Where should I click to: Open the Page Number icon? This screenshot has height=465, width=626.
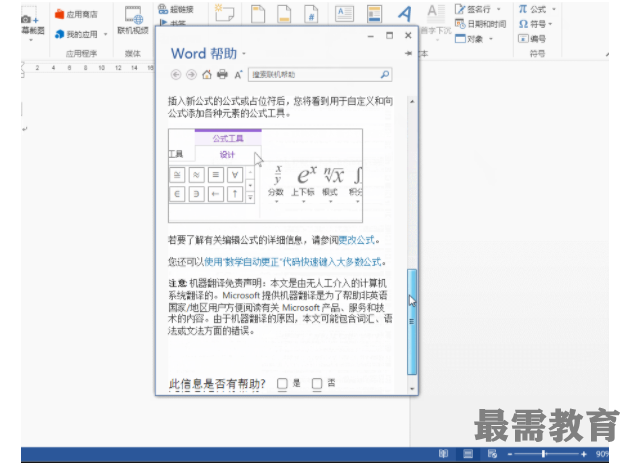[x=311, y=13]
